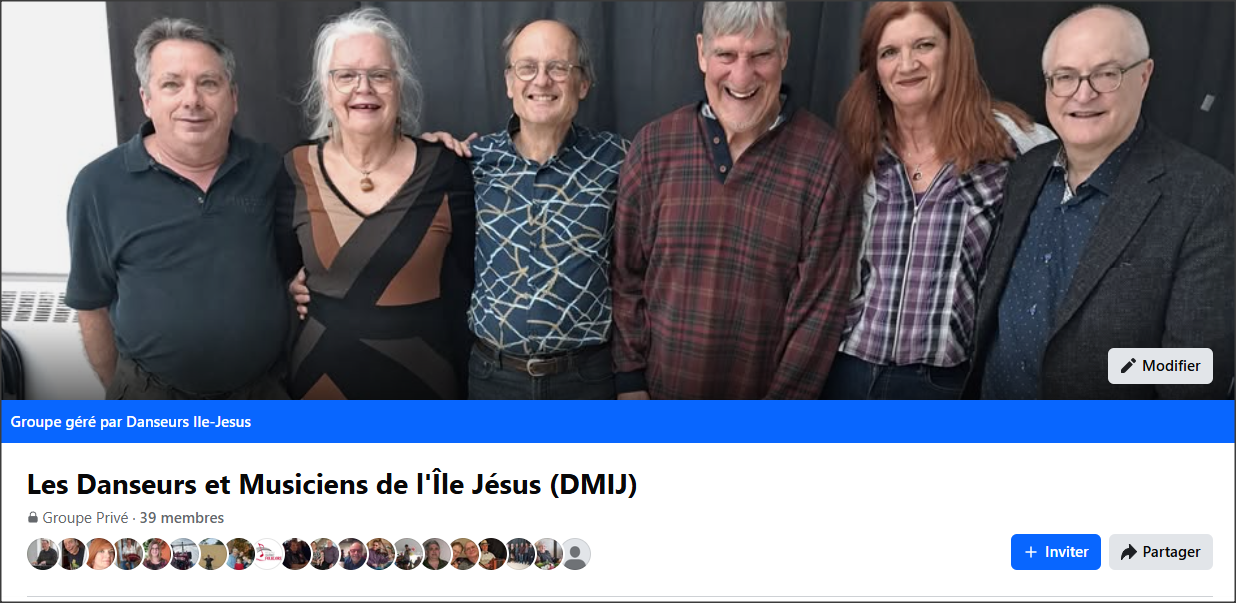Click the plus icon on Inviter

tap(1031, 552)
